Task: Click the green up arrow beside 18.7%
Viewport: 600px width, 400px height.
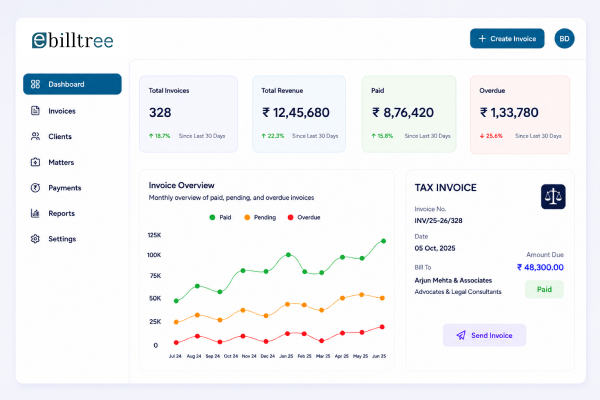Action: 151,136
